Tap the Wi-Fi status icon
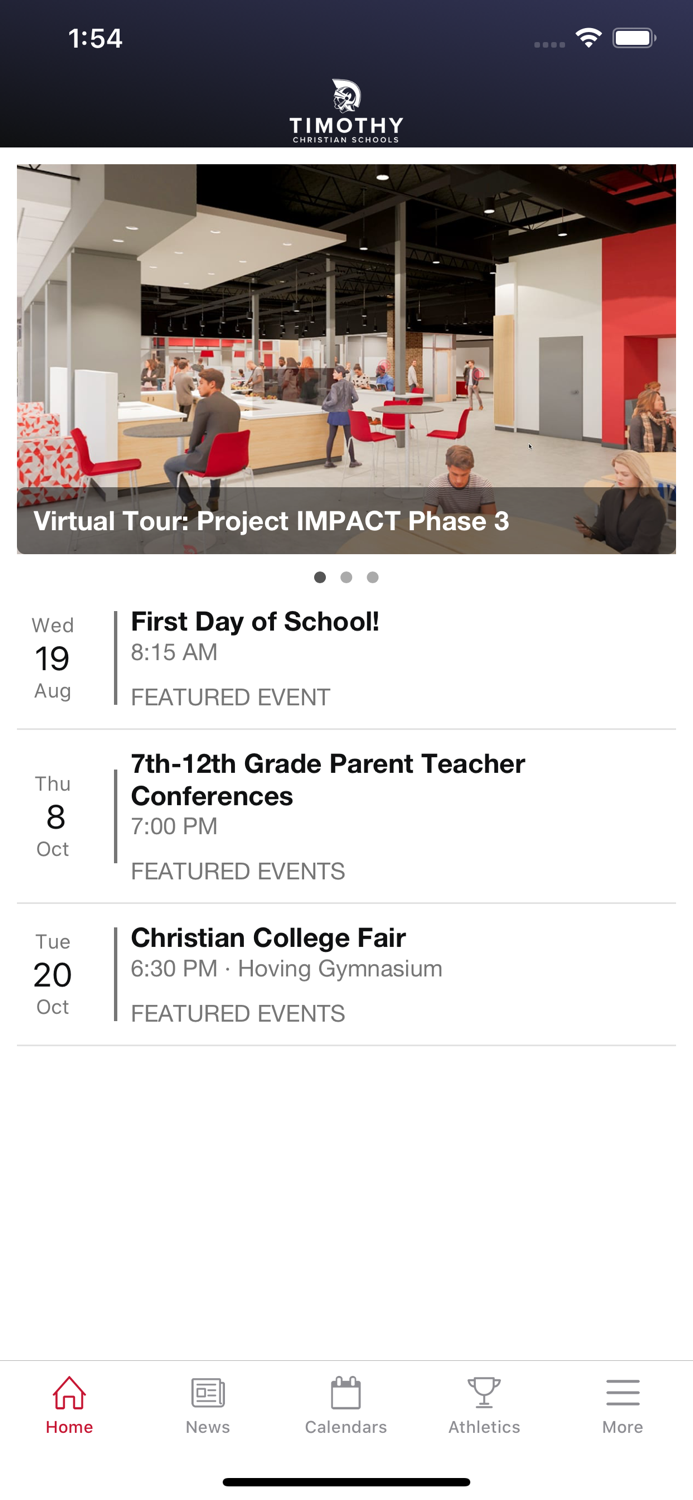Screen dimensions: 693x1500 click(x=588, y=36)
